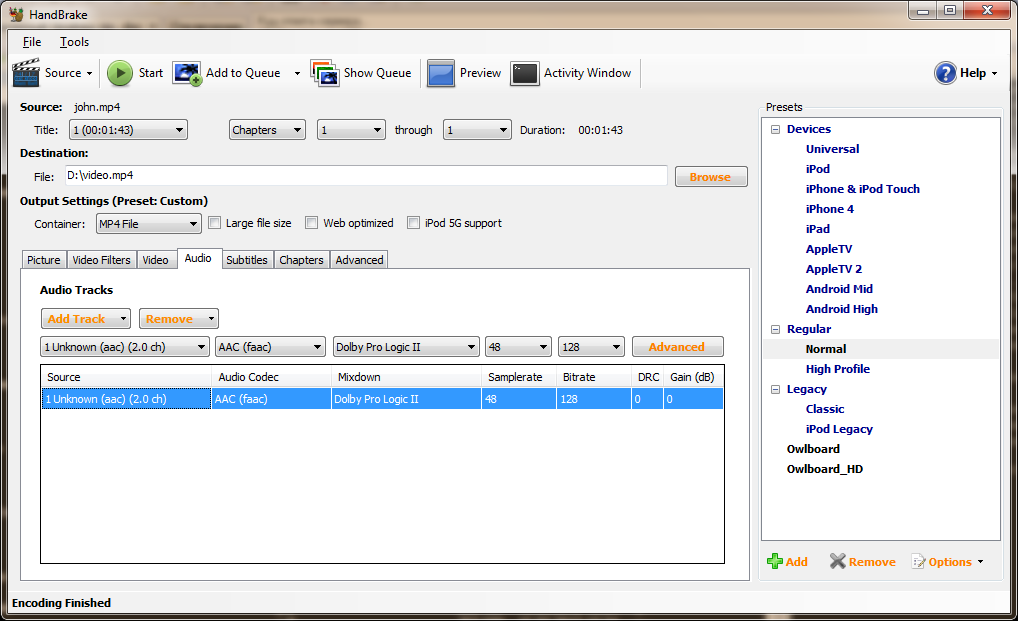Select the Normal preset
Image resolution: width=1018 pixels, height=621 pixels.
click(x=826, y=349)
